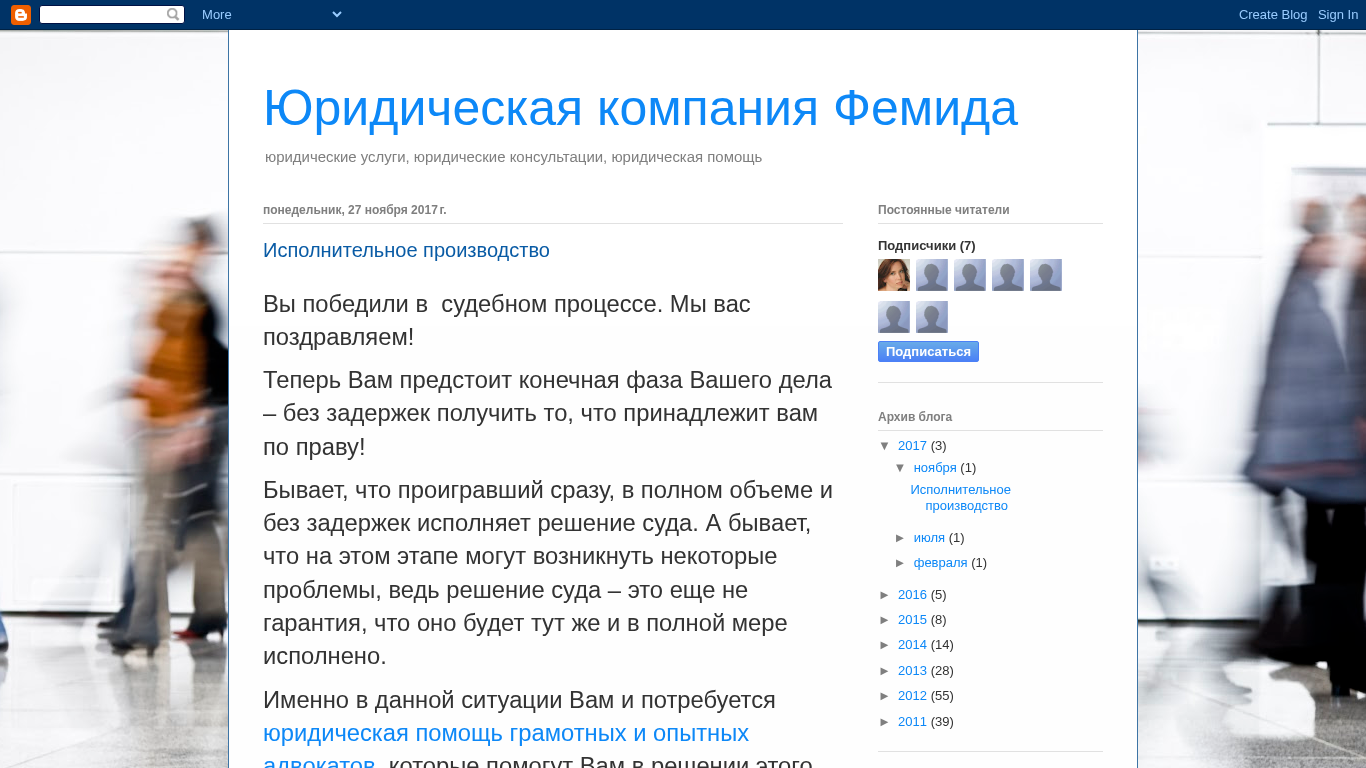The height and width of the screenshot is (768, 1366).
Task: Open the 2015 archive link
Action: 912,620
